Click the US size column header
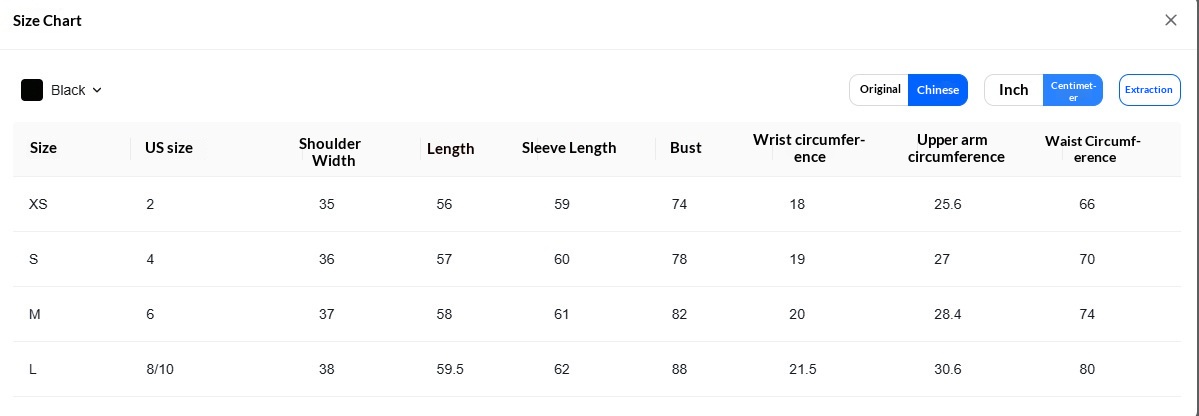This screenshot has height=416, width=1199. click(x=169, y=148)
